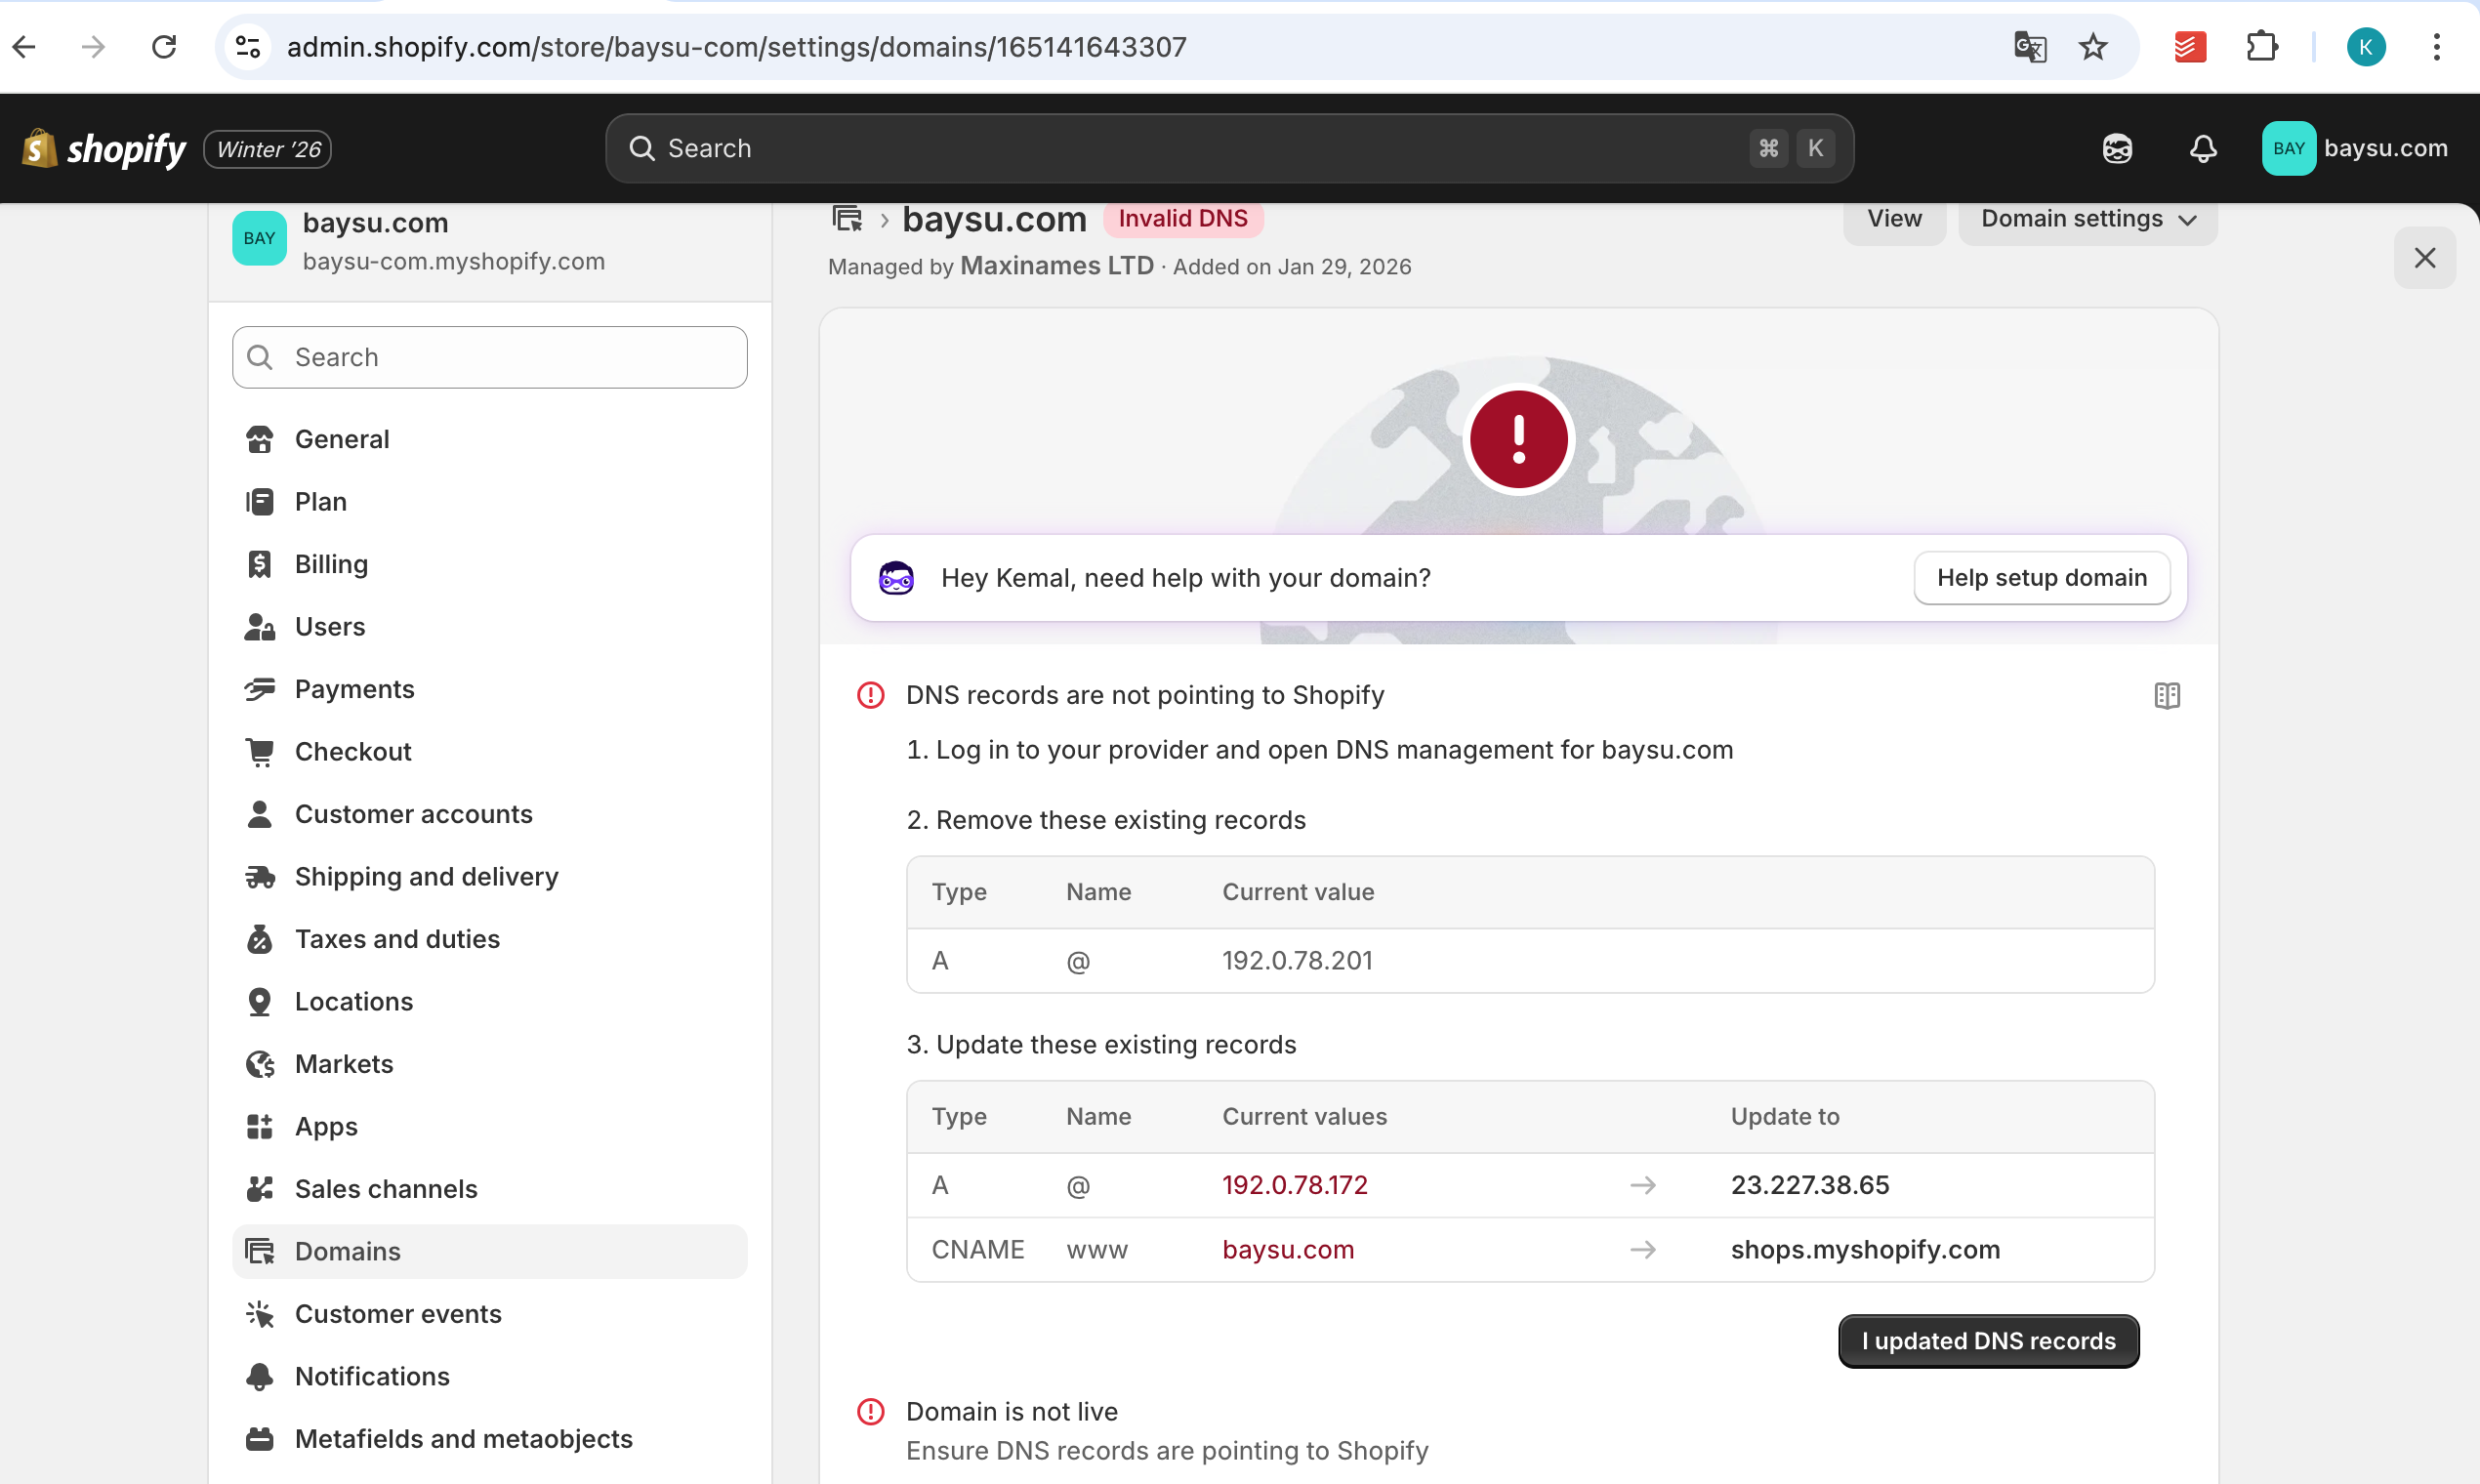The height and width of the screenshot is (1484, 2480).
Task: Click the browser address bar URL
Action: 737,47
